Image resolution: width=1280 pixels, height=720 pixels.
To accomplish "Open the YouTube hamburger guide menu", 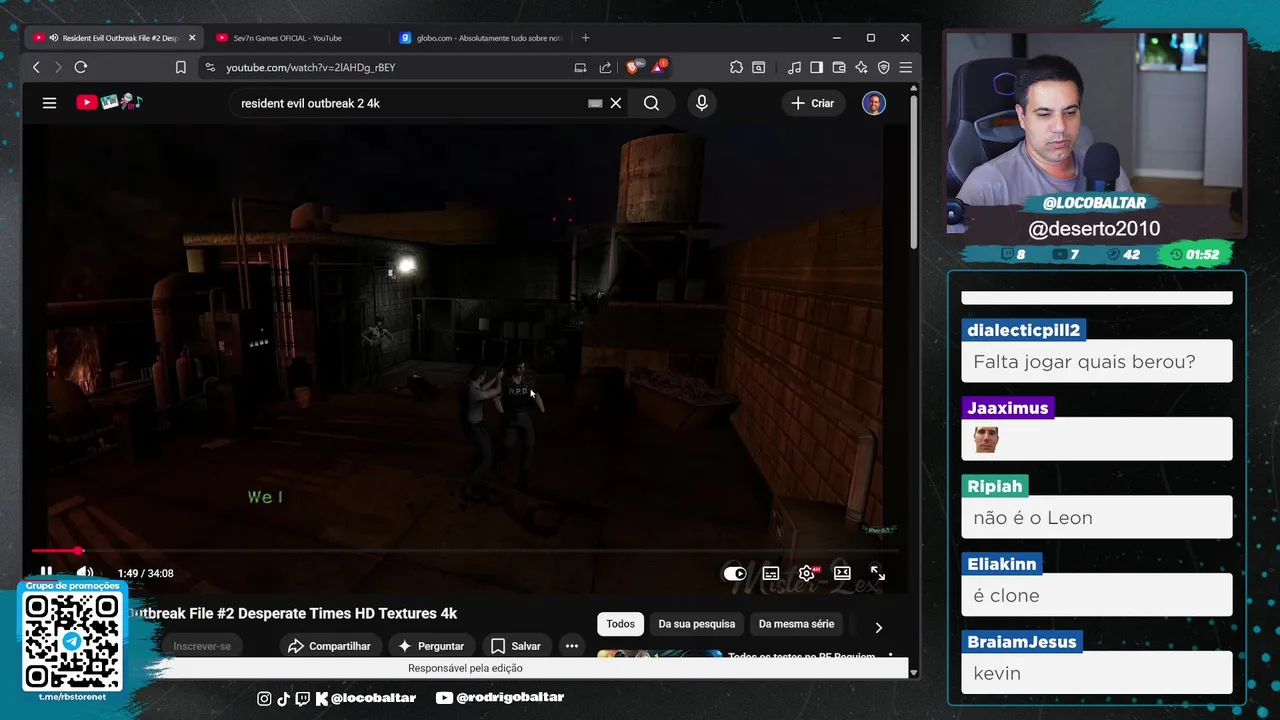I will pos(49,103).
